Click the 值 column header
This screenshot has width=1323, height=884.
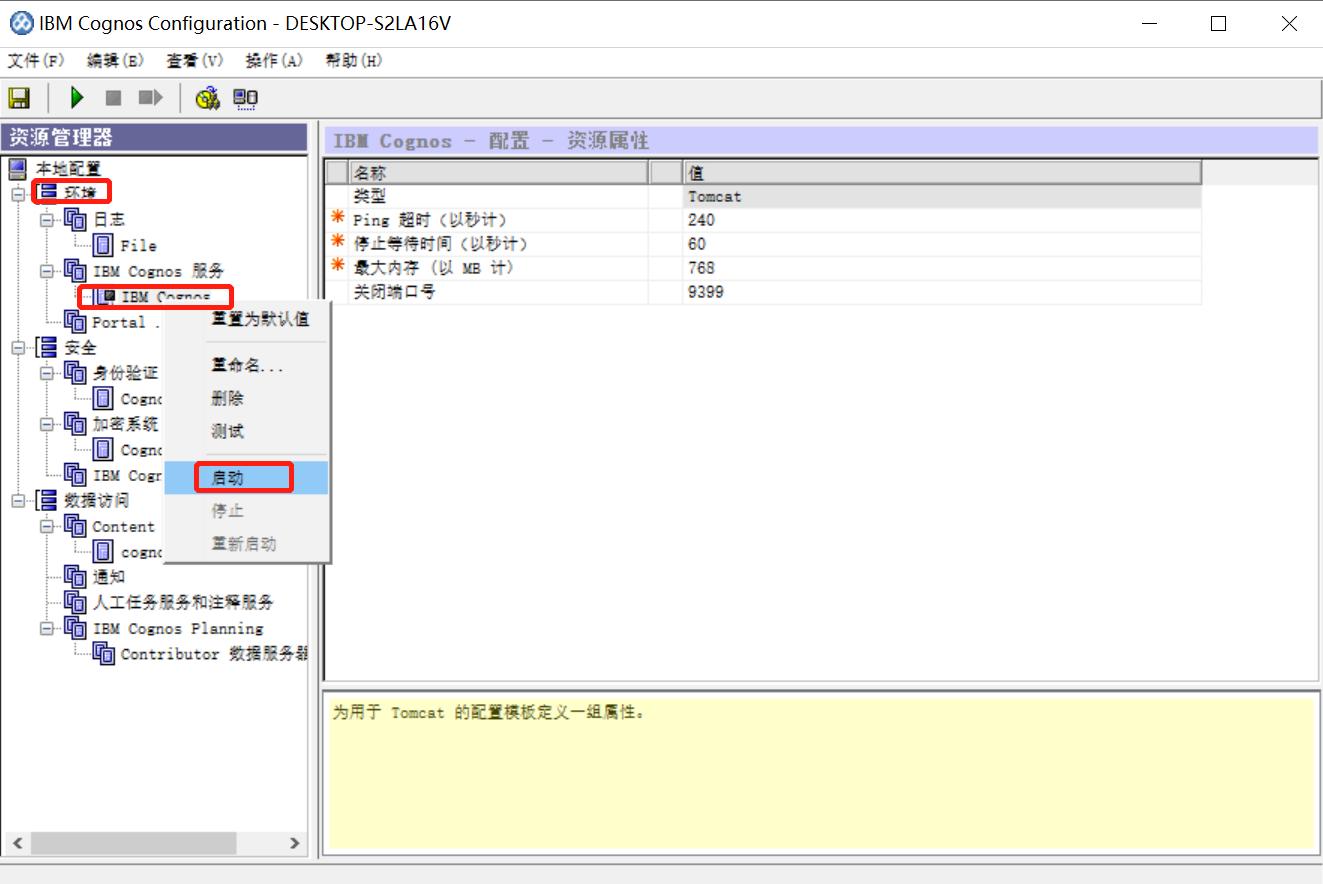[942, 173]
